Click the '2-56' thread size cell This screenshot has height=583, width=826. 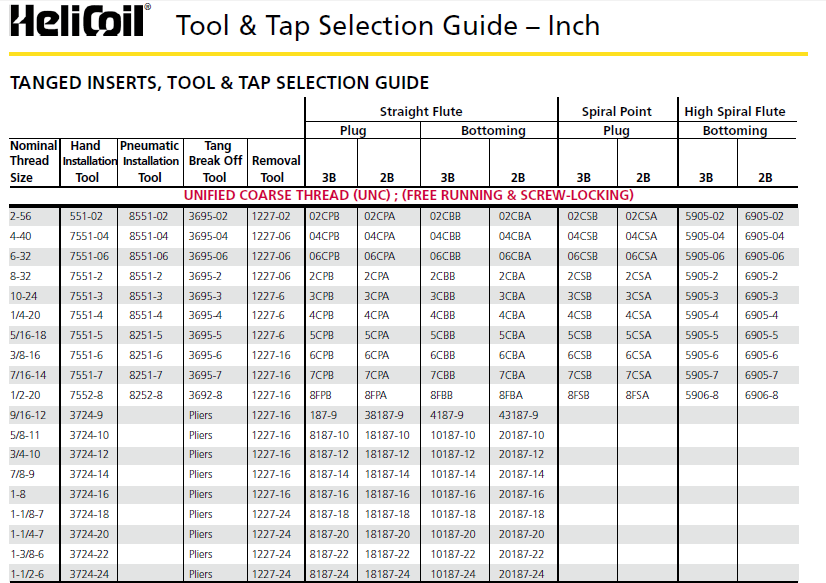[x=21, y=216]
